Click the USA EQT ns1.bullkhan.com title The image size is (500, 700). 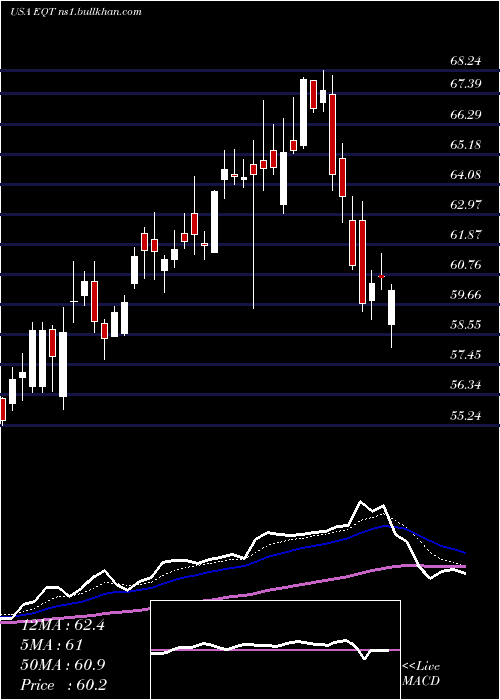click(x=76, y=12)
